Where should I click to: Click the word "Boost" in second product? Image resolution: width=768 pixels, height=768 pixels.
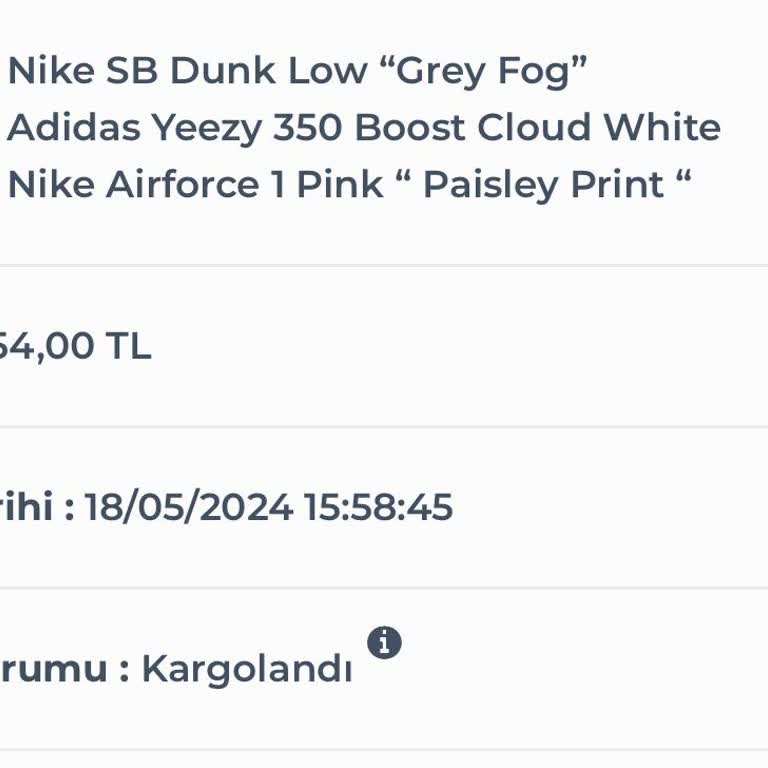[x=410, y=128]
